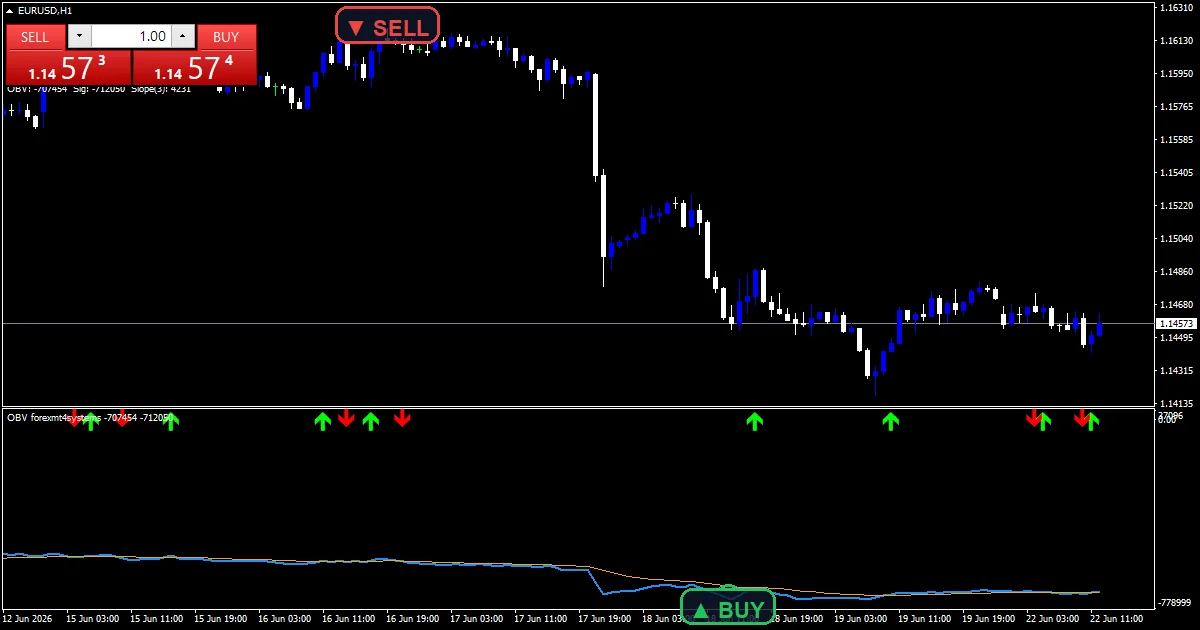The width and height of the screenshot is (1200, 630).
Task: Decrease lot volume with the down arrow
Action: 80,36
